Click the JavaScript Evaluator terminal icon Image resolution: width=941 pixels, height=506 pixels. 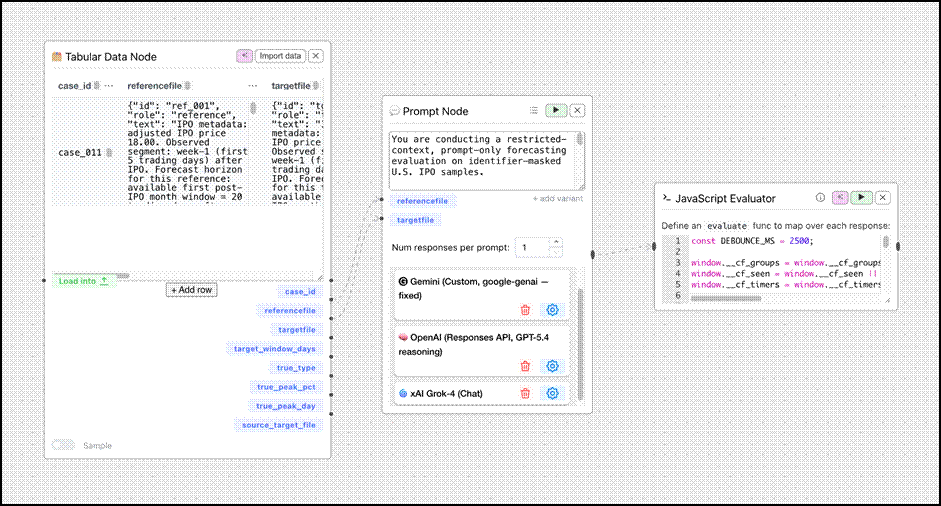(x=667, y=197)
